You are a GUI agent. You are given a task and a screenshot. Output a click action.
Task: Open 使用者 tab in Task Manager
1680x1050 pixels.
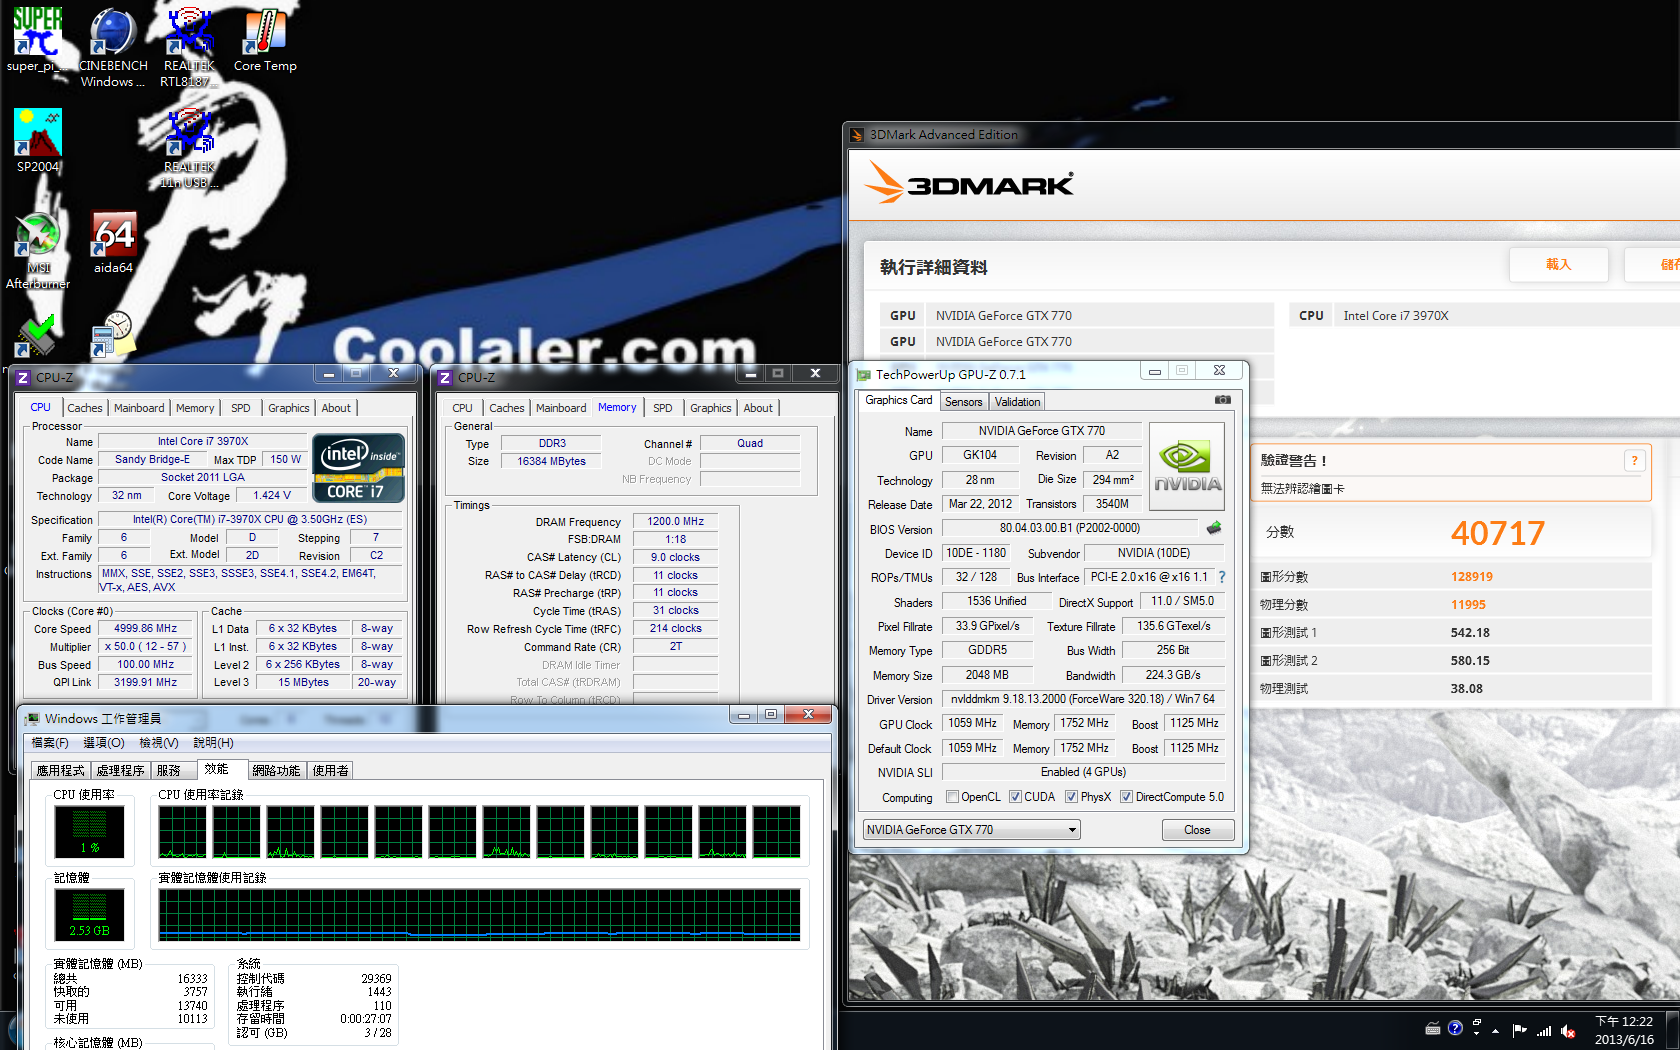click(x=330, y=771)
